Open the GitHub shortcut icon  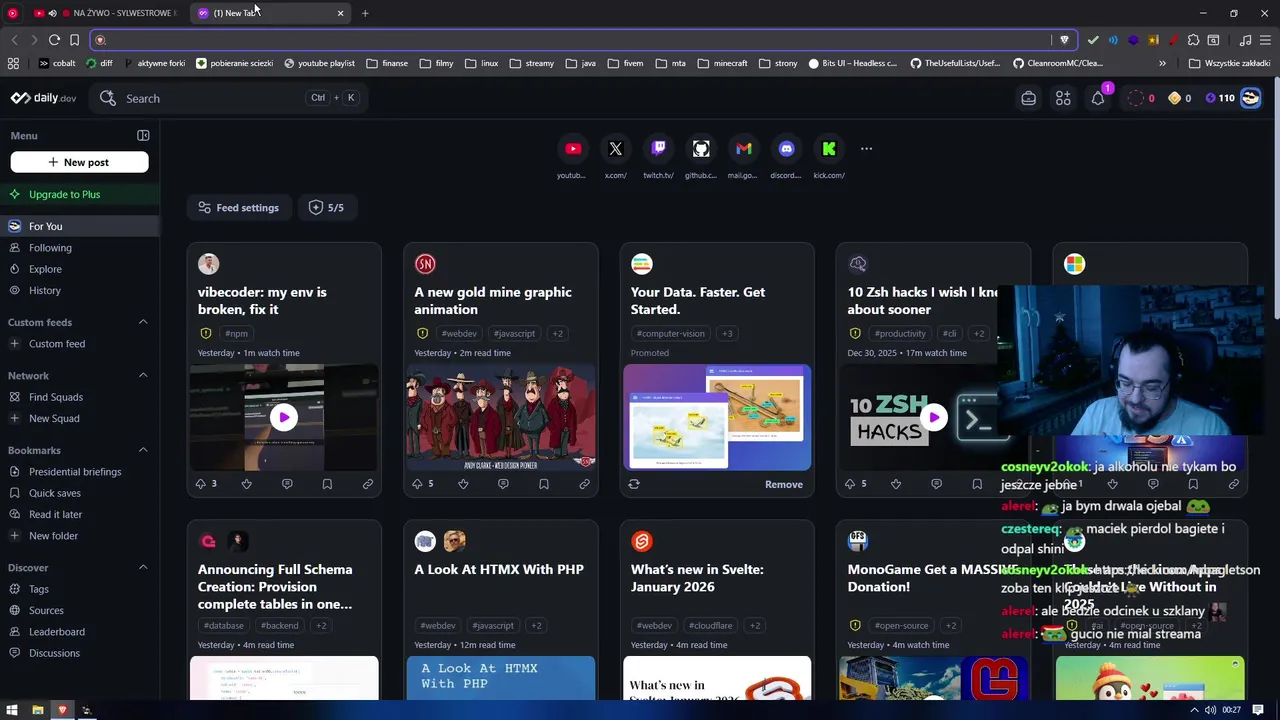(x=701, y=149)
